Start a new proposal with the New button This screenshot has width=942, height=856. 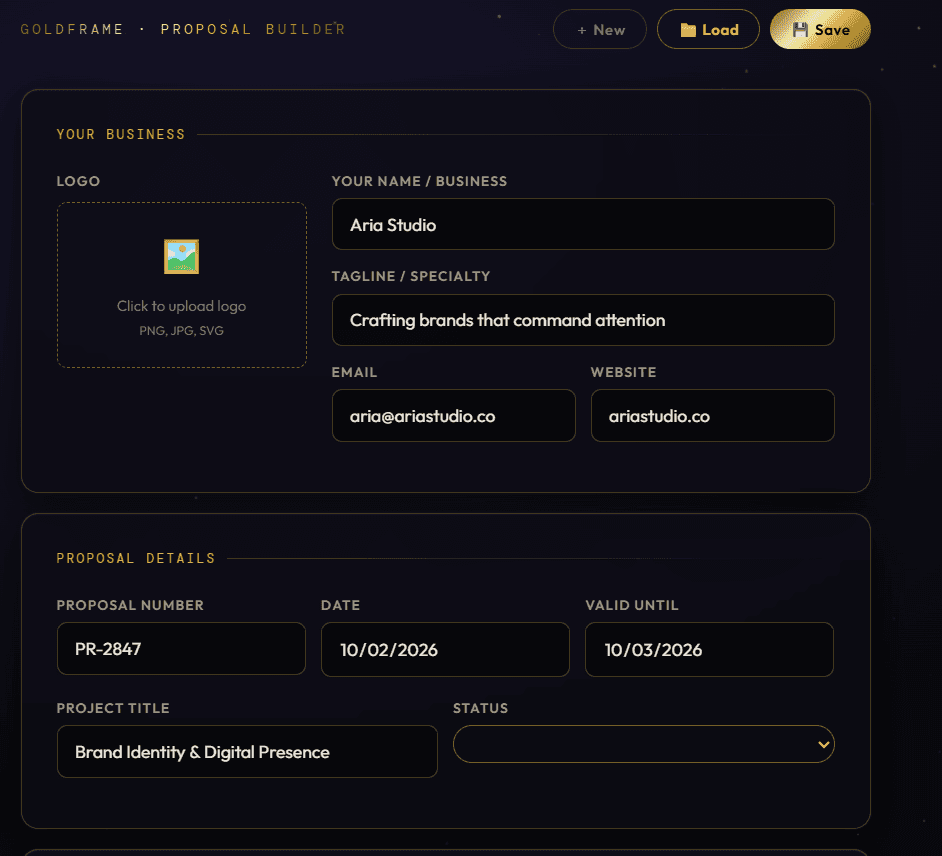coord(599,29)
